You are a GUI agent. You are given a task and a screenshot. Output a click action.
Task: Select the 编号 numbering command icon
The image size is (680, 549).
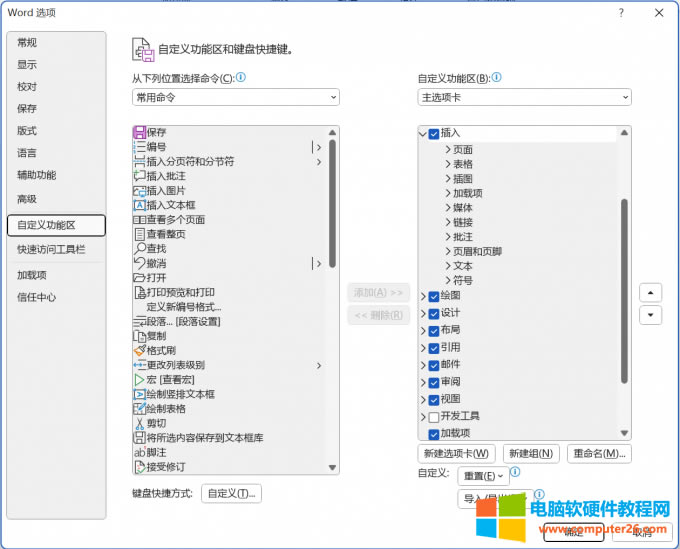tap(140, 147)
